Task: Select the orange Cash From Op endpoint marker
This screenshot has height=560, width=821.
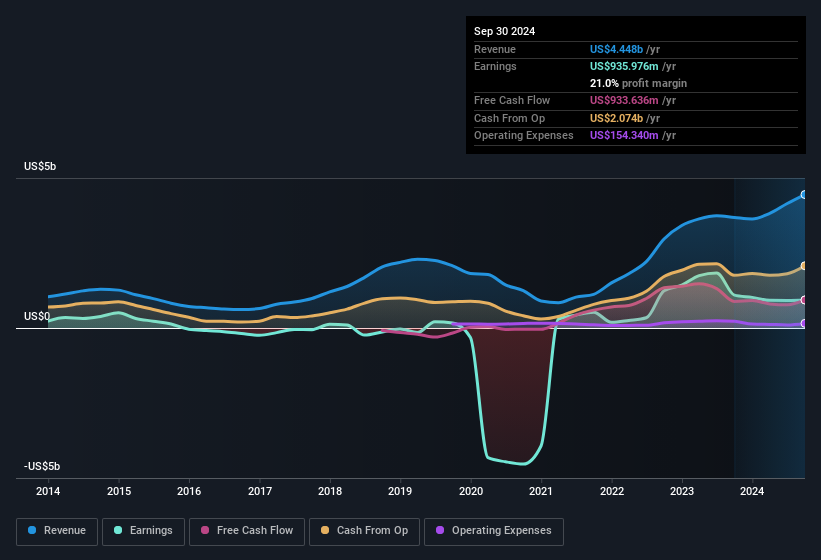Action: tap(804, 266)
